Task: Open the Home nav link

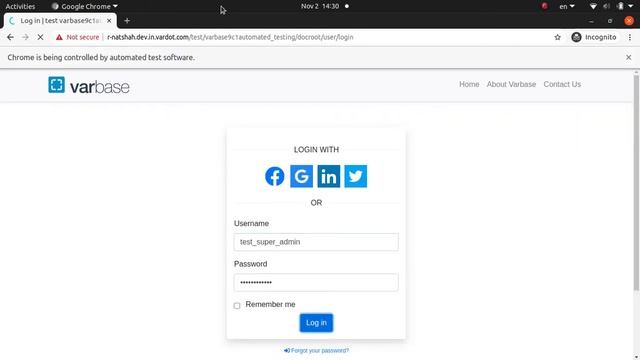Action: [469, 84]
